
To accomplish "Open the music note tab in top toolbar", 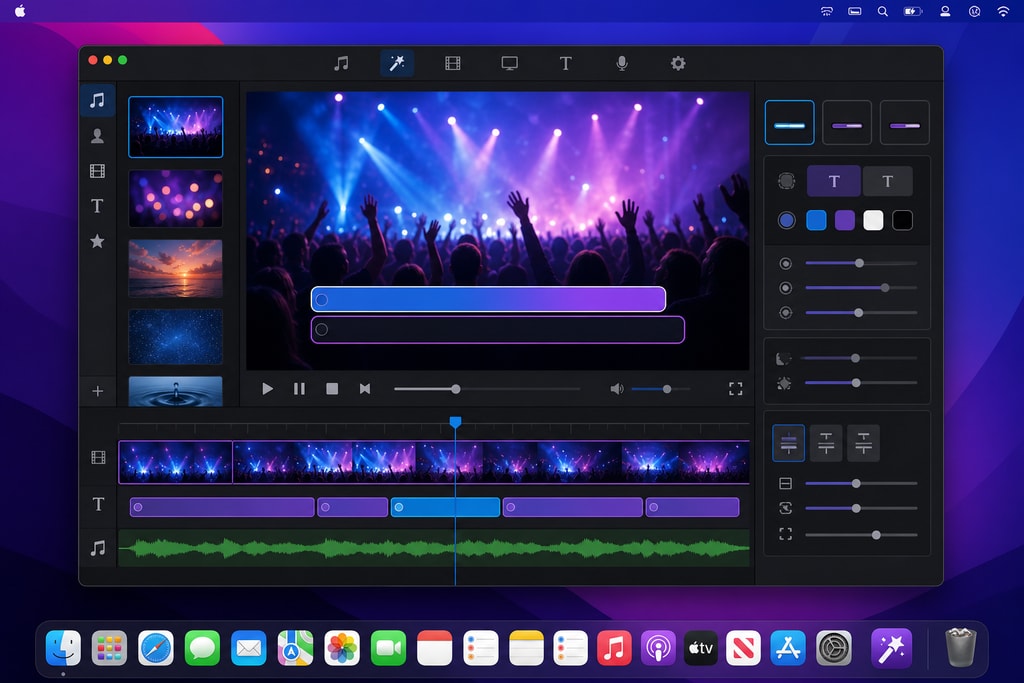I will (x=341, y=63).
